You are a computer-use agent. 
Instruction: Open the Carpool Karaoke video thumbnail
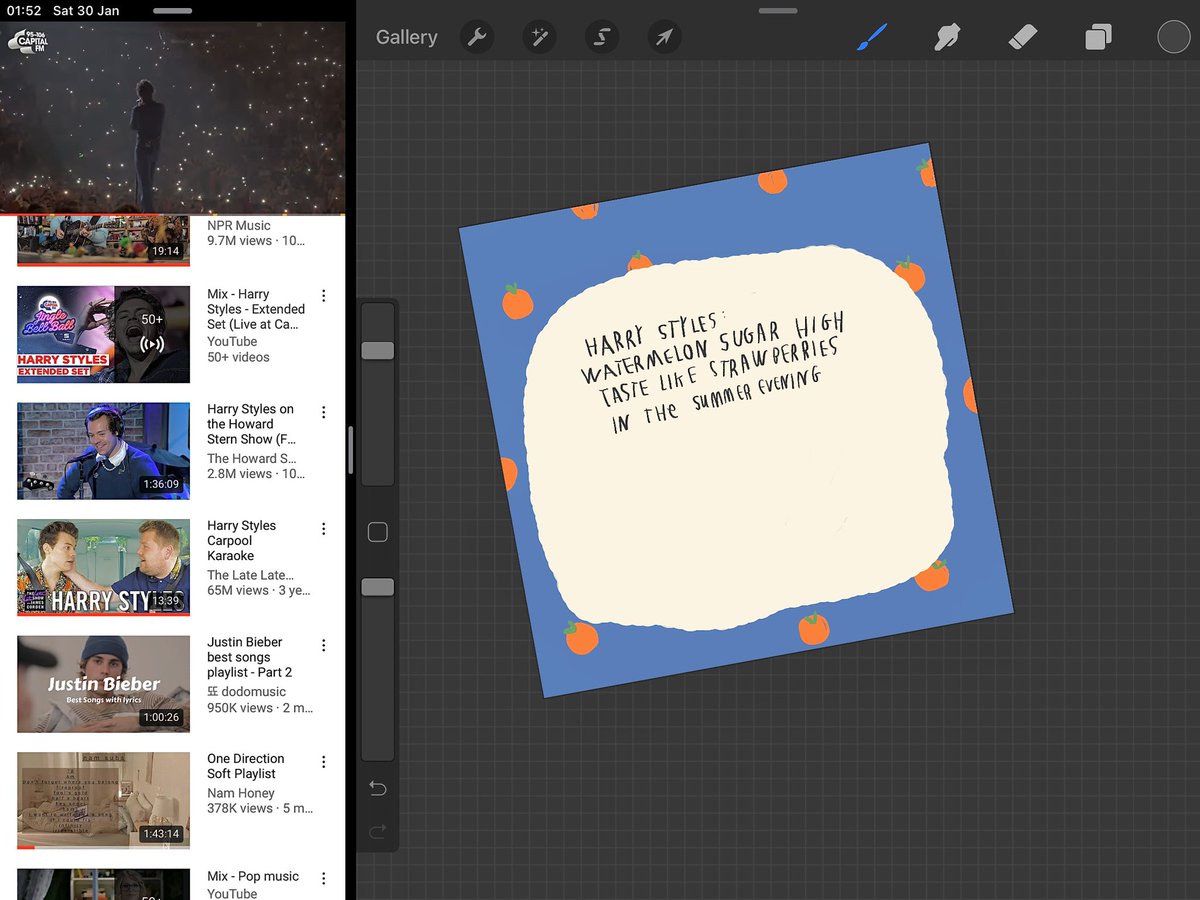(x=104, y=567)
